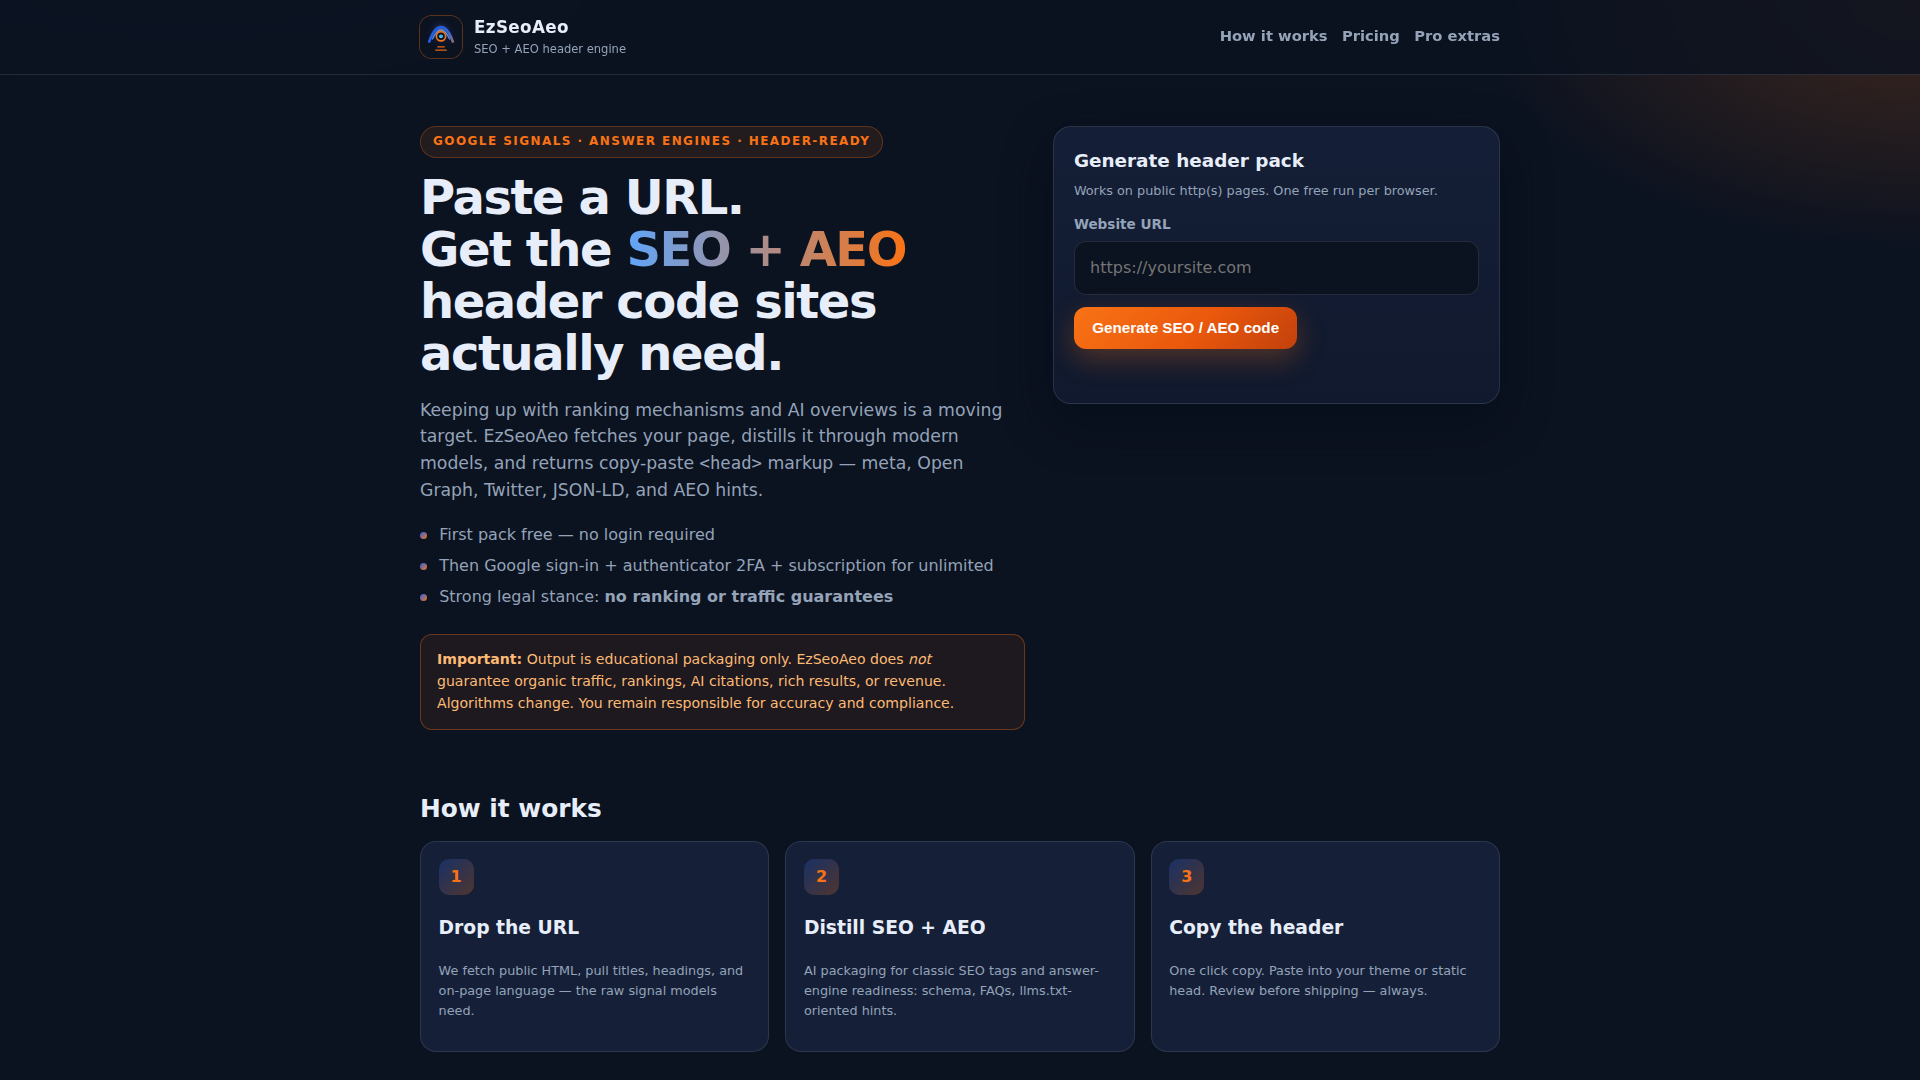Image resolution: width=1920 pixels, height=1080 pixels.
Task: Click the 'We fetch public HTML' description
Action: tap(591, 991)
